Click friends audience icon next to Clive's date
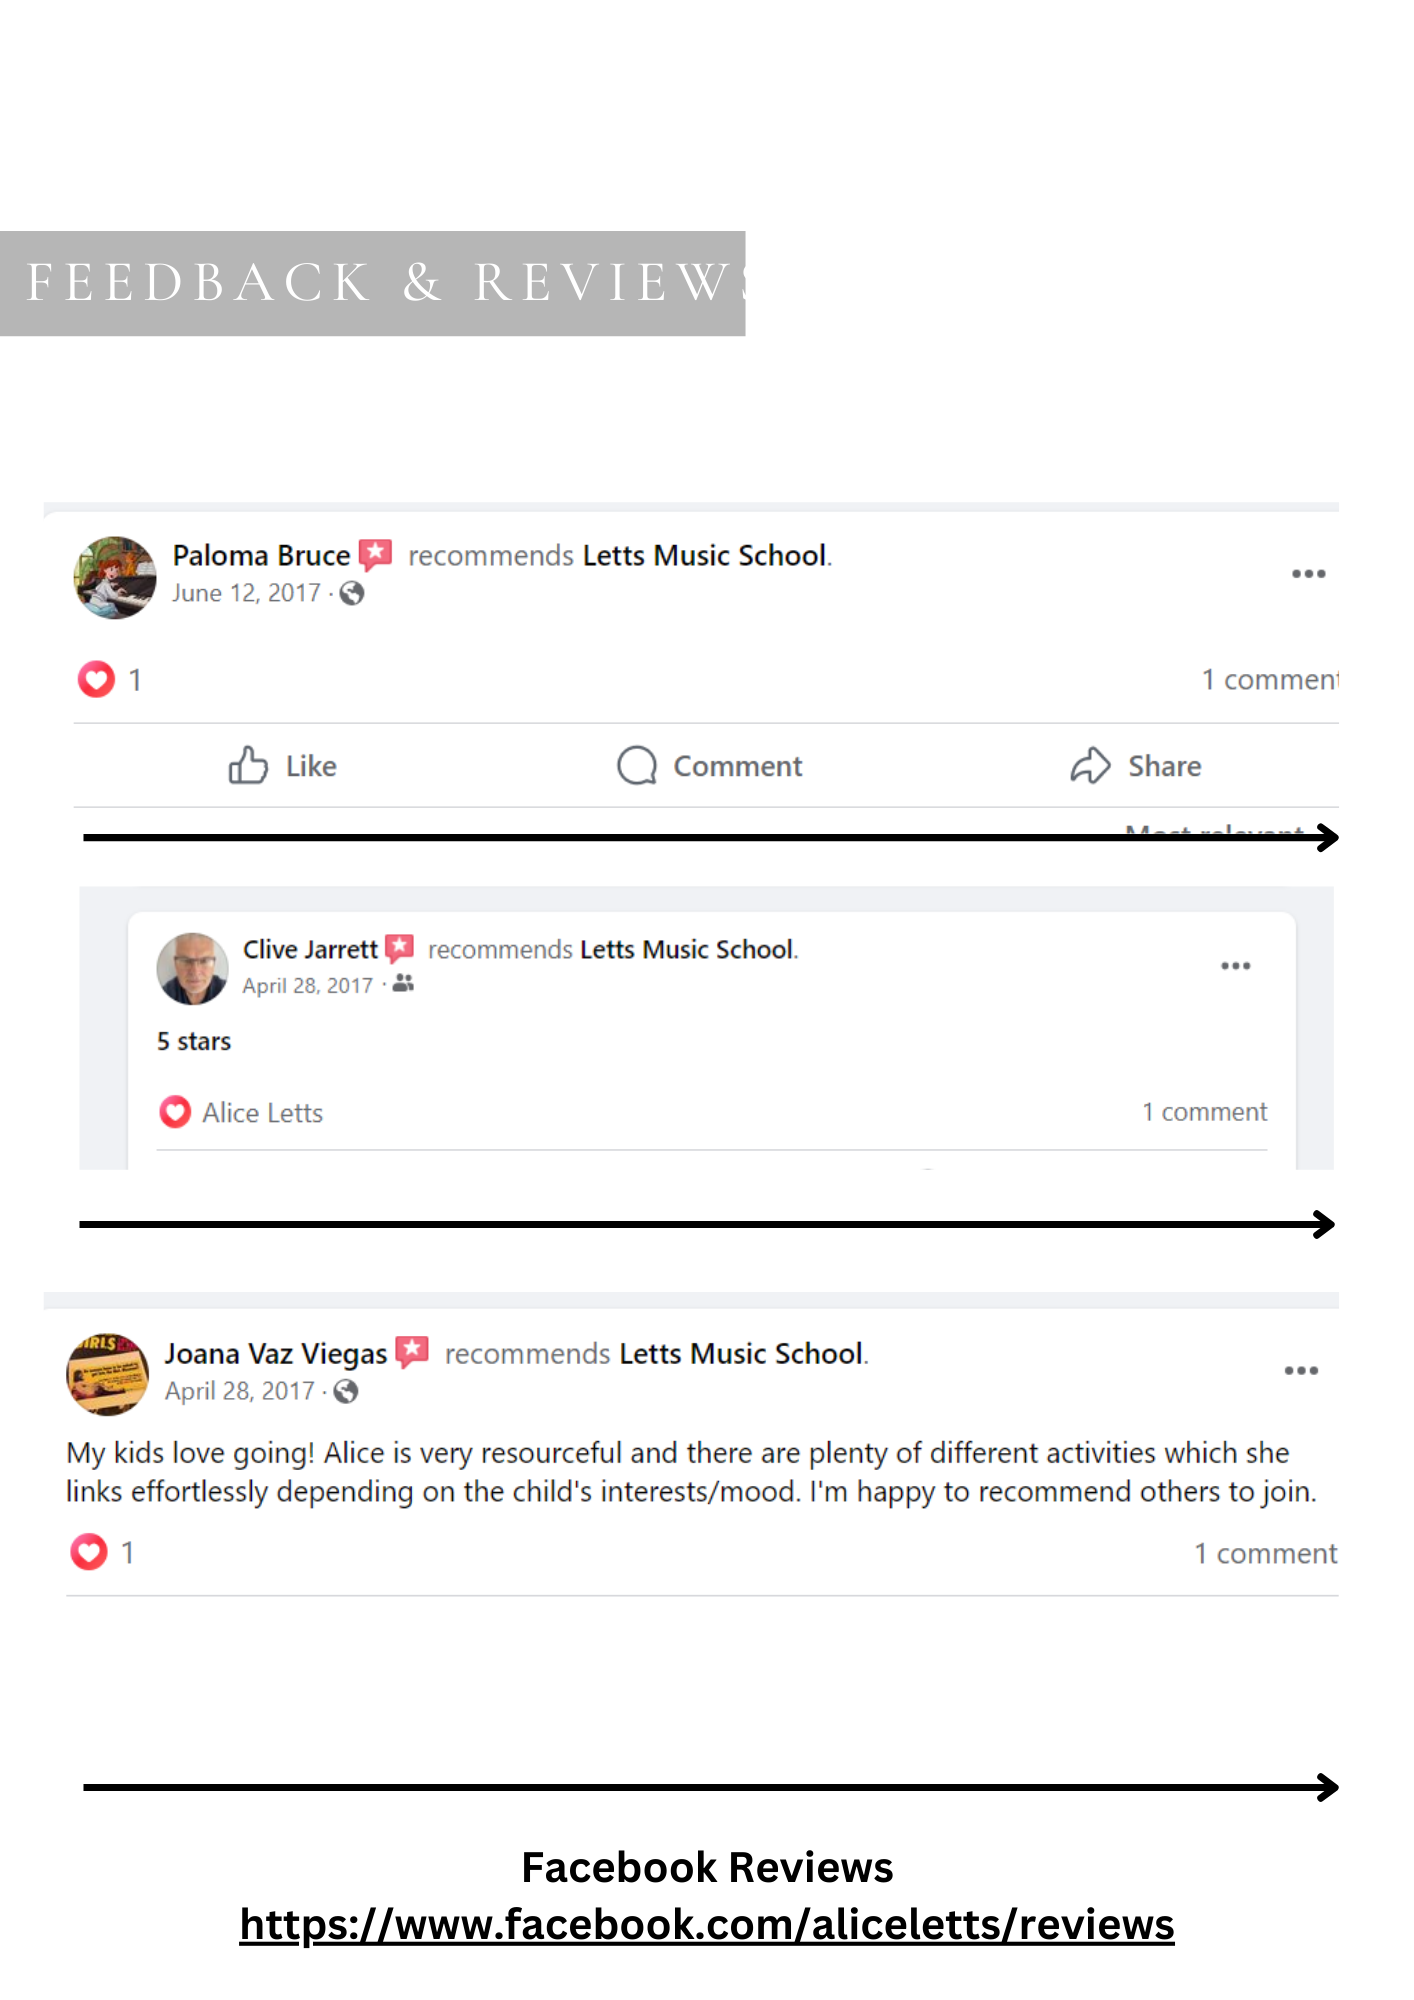The height and width of the screenshot is (2000, 1414). coord(403,984)
